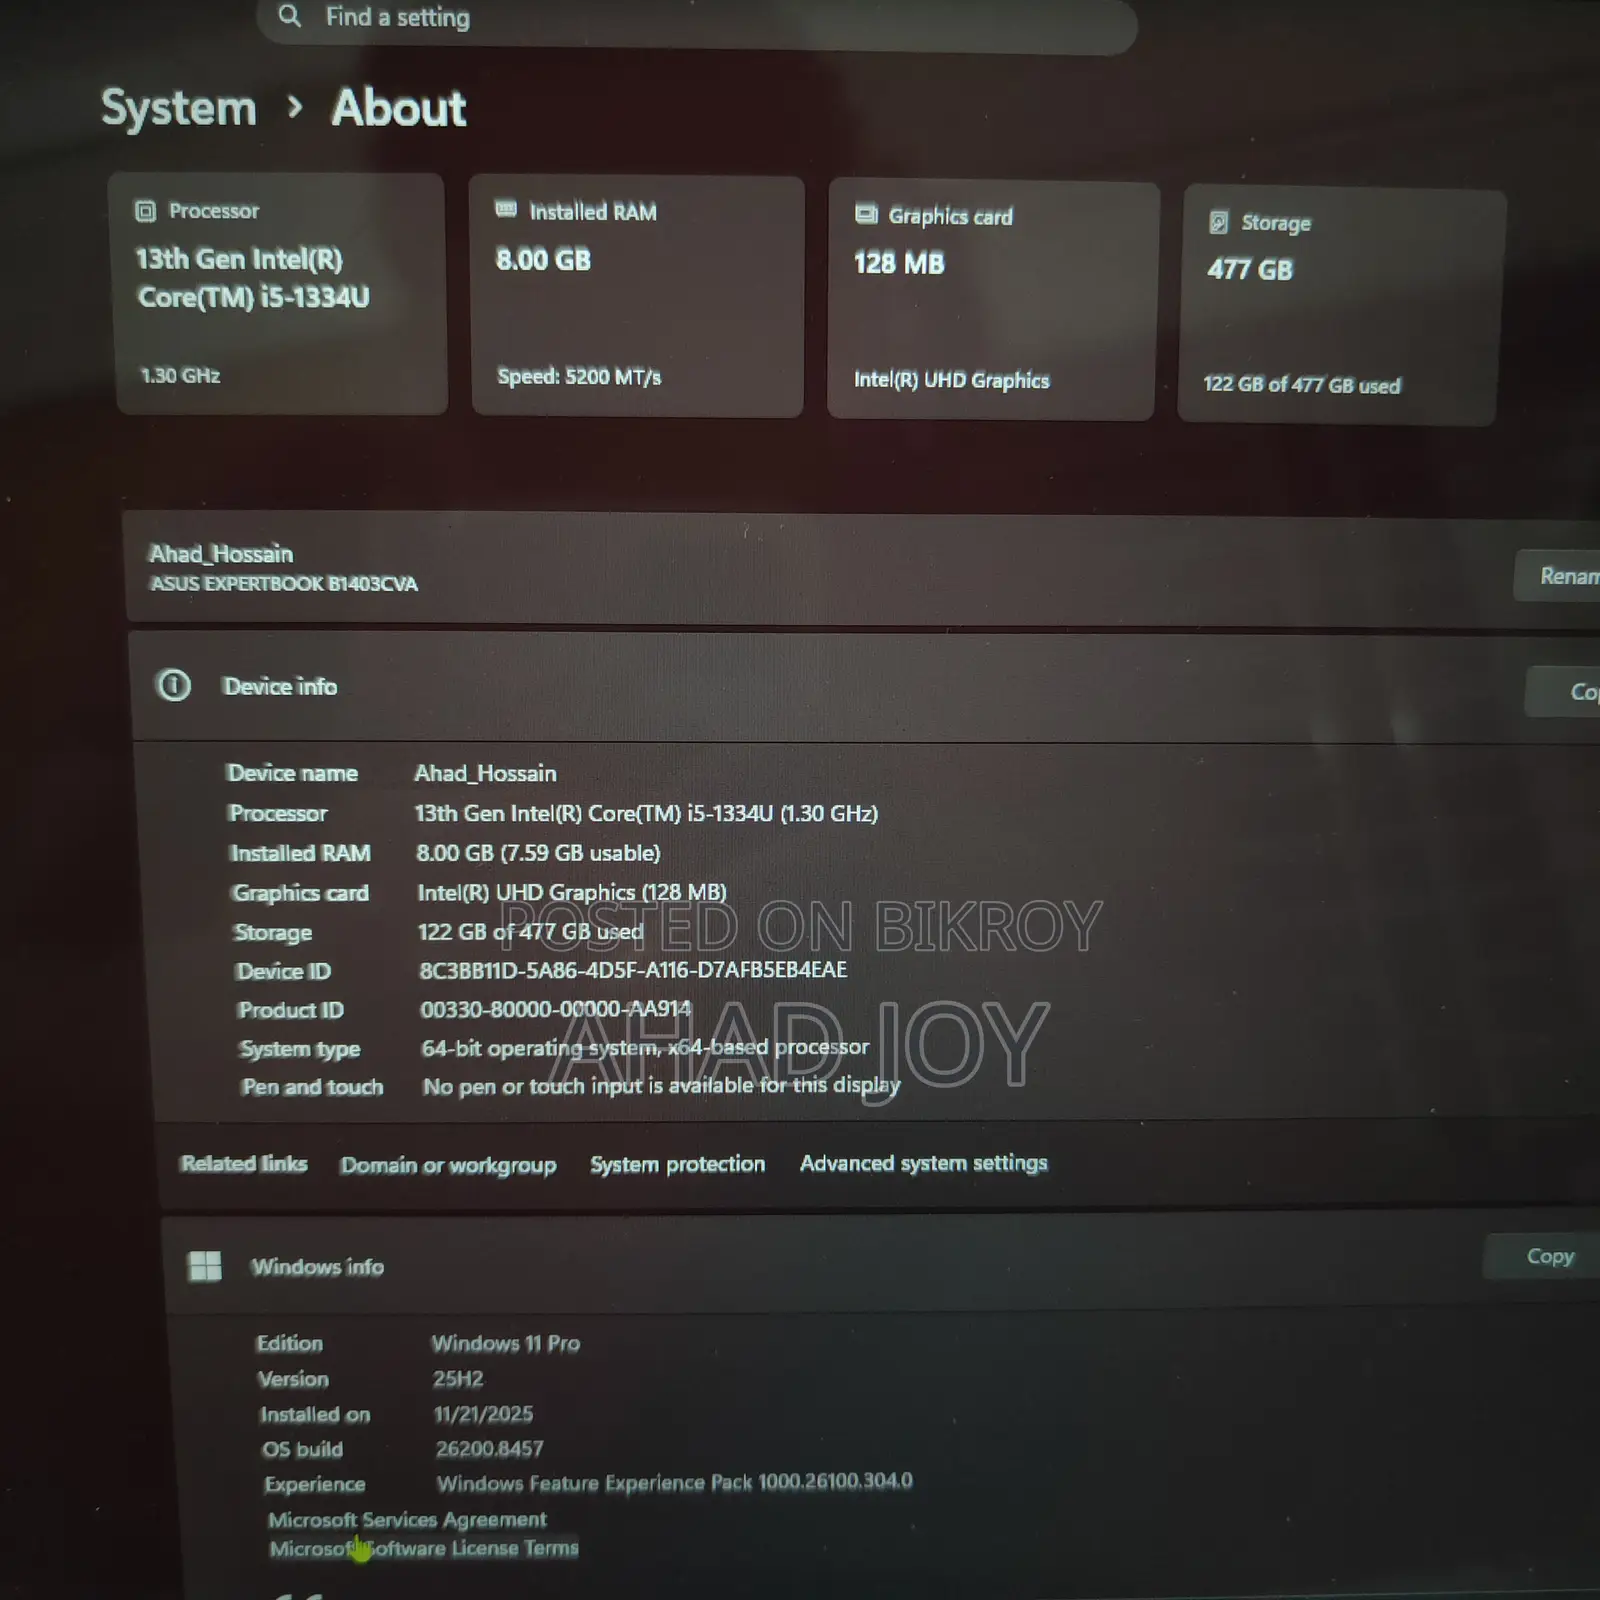
Task: Click the Windows logo icon
Action: click(x=205, y=1265)
